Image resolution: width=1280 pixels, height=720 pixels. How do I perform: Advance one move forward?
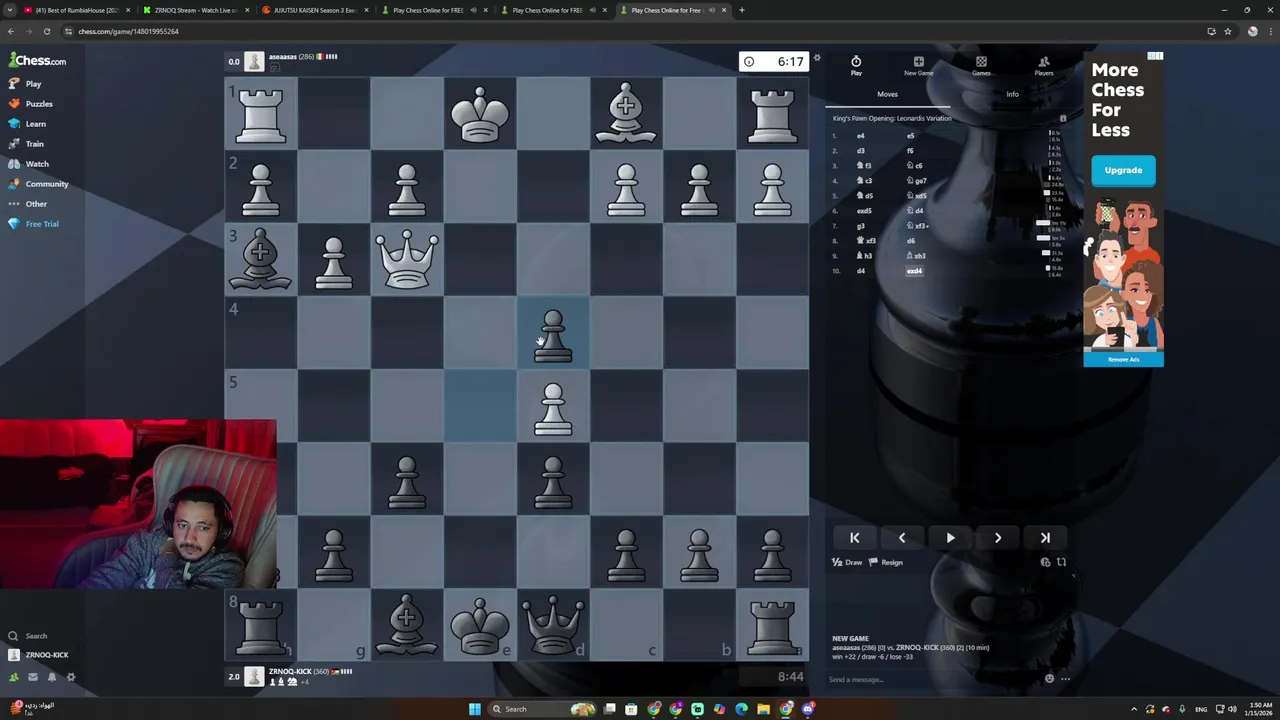click(998, 538)
